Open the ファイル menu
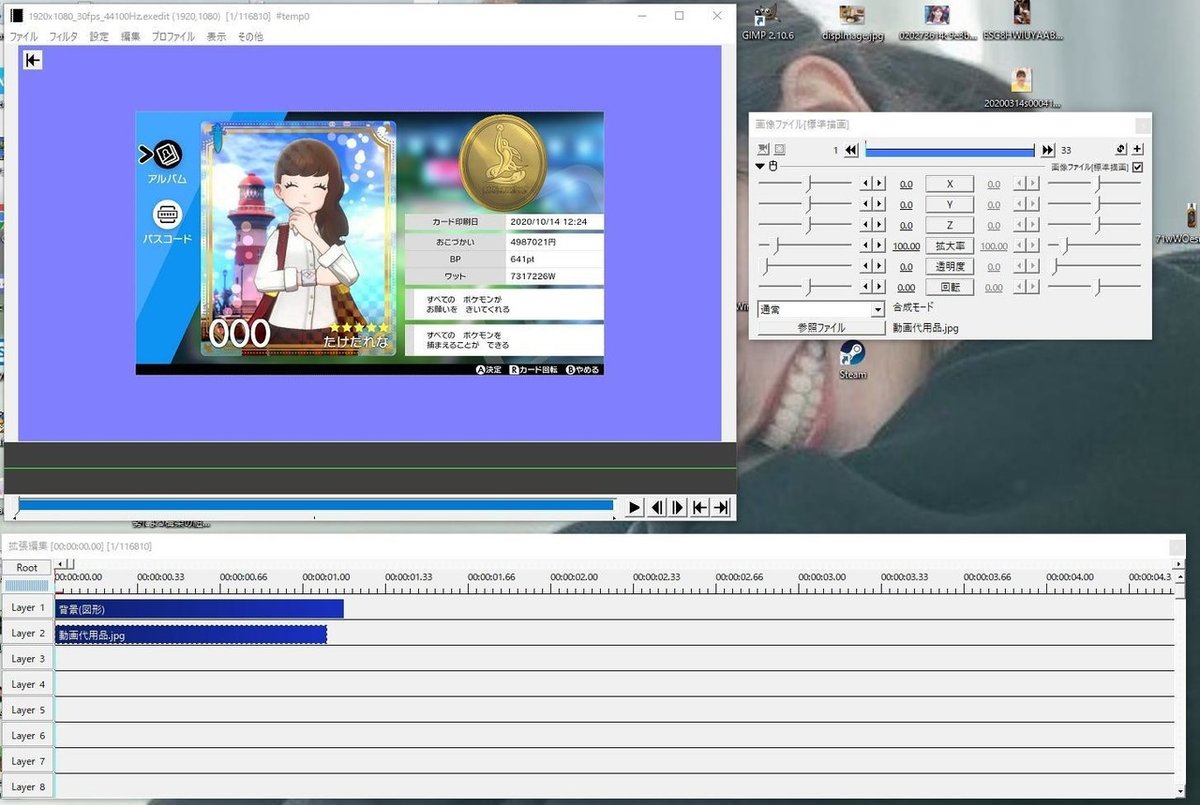 pyautogui.click(x=23, y=36)
